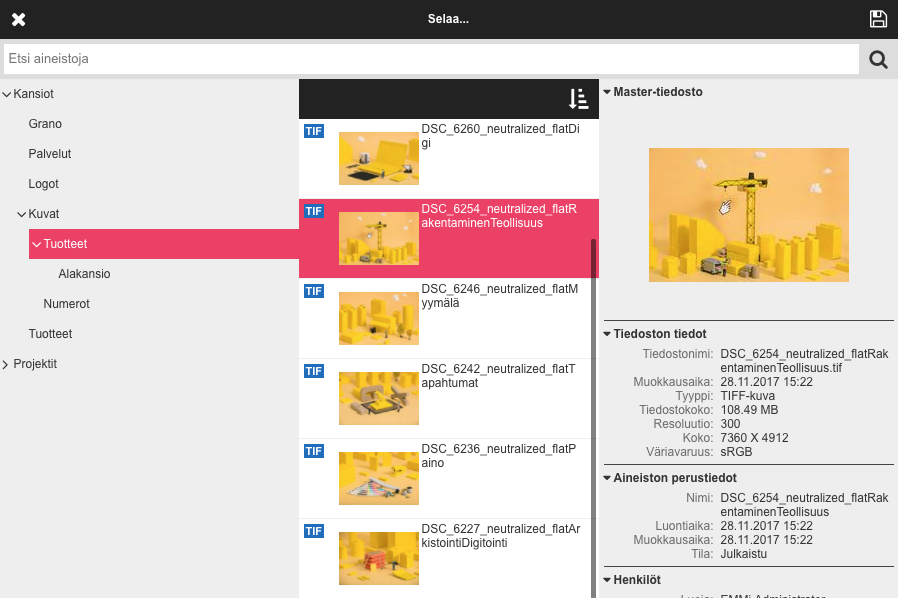The height and width of the screenshot is (598, 898).
Task: Click file name DSC_6246_neutralized_flatMyymälä
Action: [500, 296]
